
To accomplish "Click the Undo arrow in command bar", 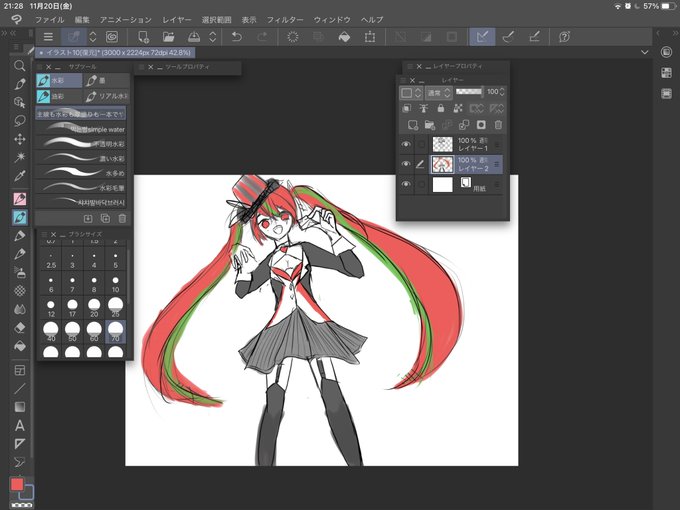I will pos(236,37).
